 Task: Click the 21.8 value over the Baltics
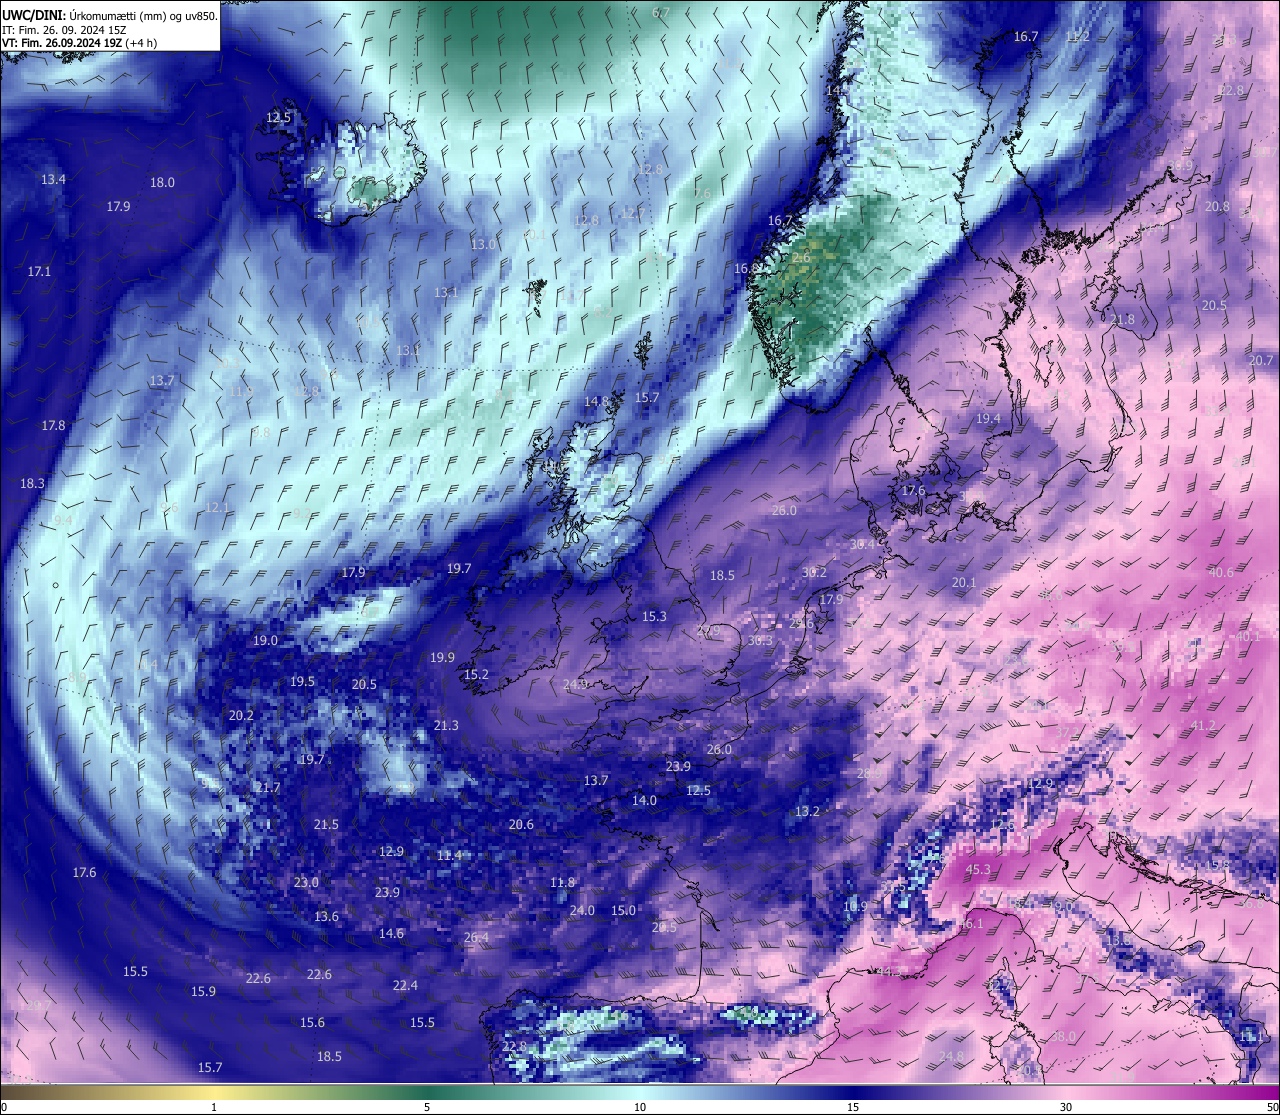(1123, 320)
